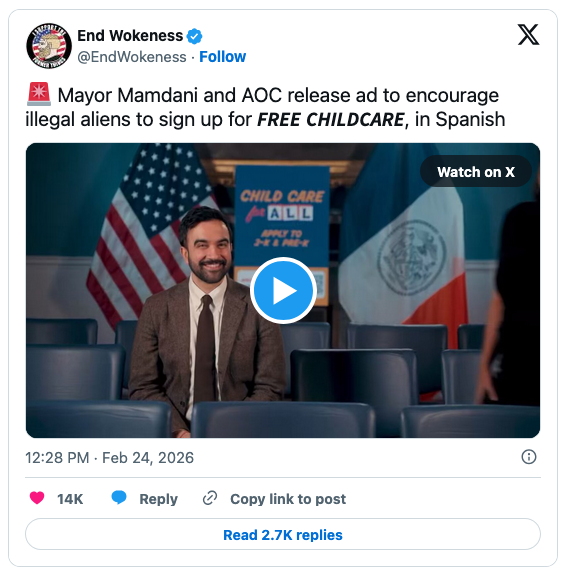The height and width of the screenshot is (573, 564).
Task: Open the 12:28 PM Feb 24, 2026 timestamp
Action: pyautogui.click(x=109, y=458)
